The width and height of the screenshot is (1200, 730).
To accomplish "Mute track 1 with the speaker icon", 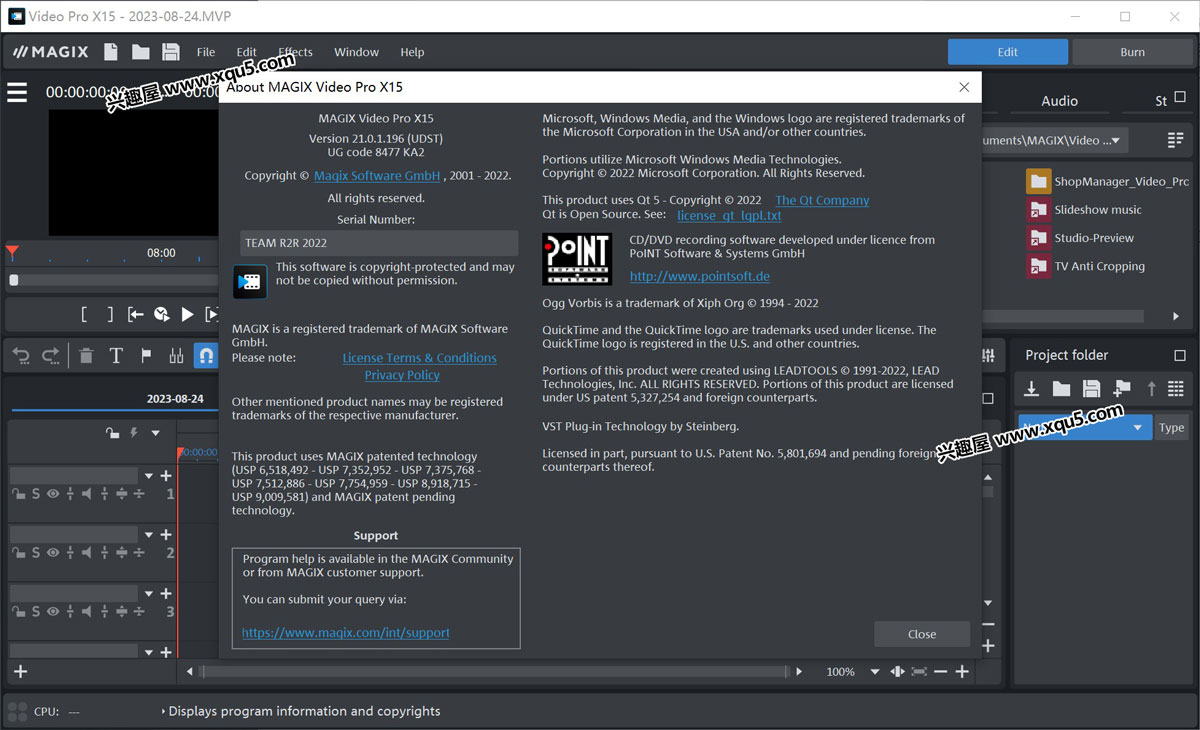I will coord(87,494).
